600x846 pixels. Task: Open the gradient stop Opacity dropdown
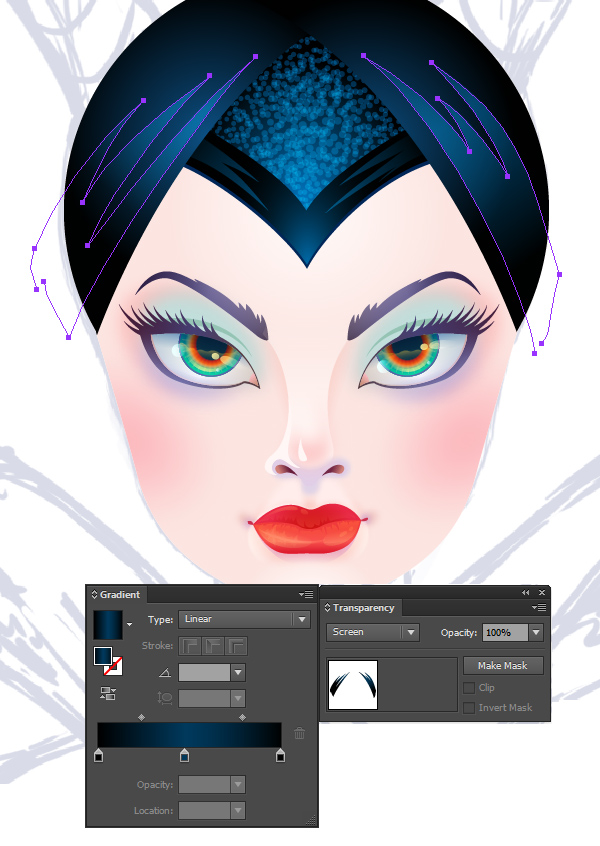238,784
